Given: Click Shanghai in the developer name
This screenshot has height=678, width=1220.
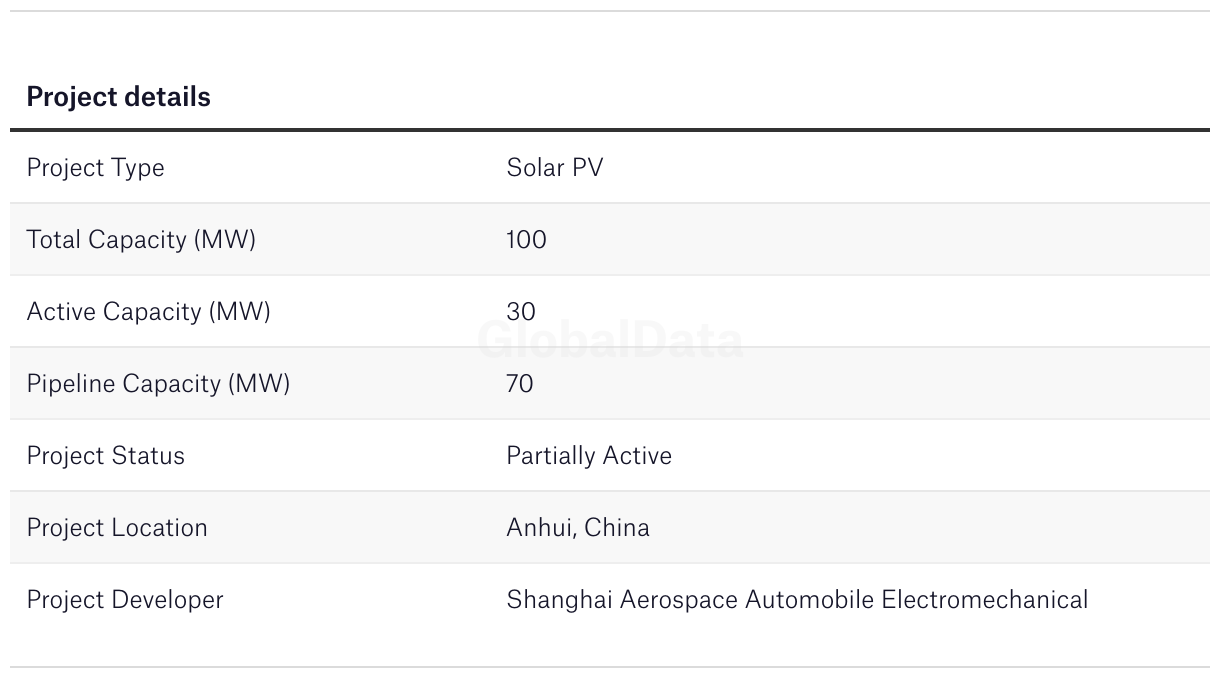Looking at the screenshot, I should click(x=559, y=600).
